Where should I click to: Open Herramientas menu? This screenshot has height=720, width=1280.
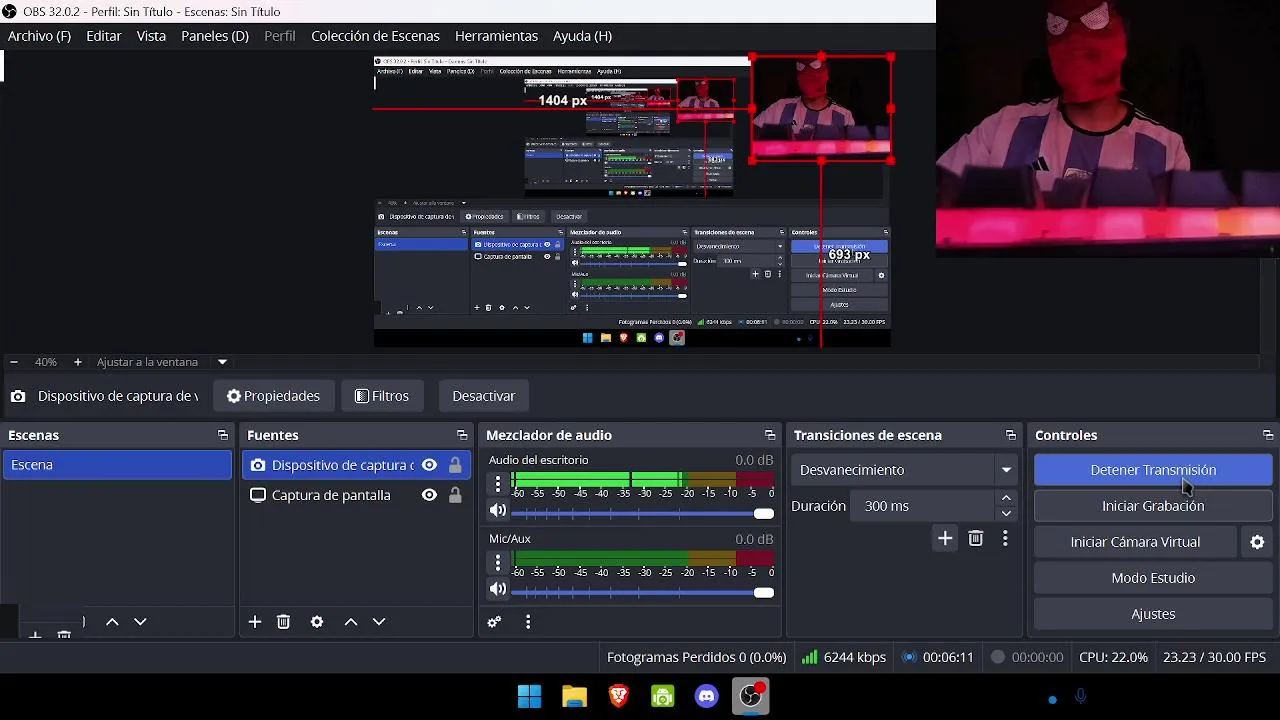(x=496, y=36)
